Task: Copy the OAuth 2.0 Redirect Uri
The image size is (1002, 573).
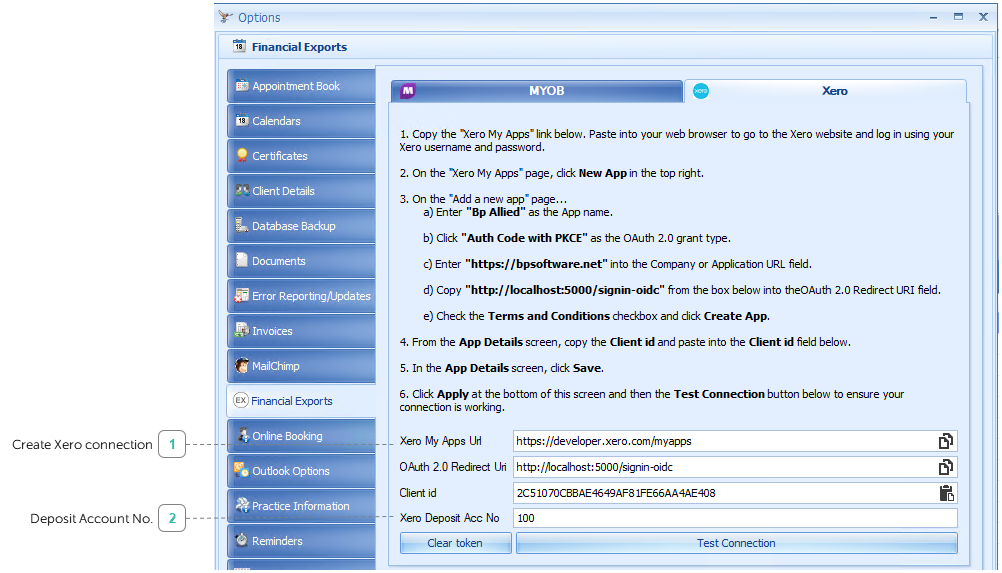Action: click(x=946, y=467)
